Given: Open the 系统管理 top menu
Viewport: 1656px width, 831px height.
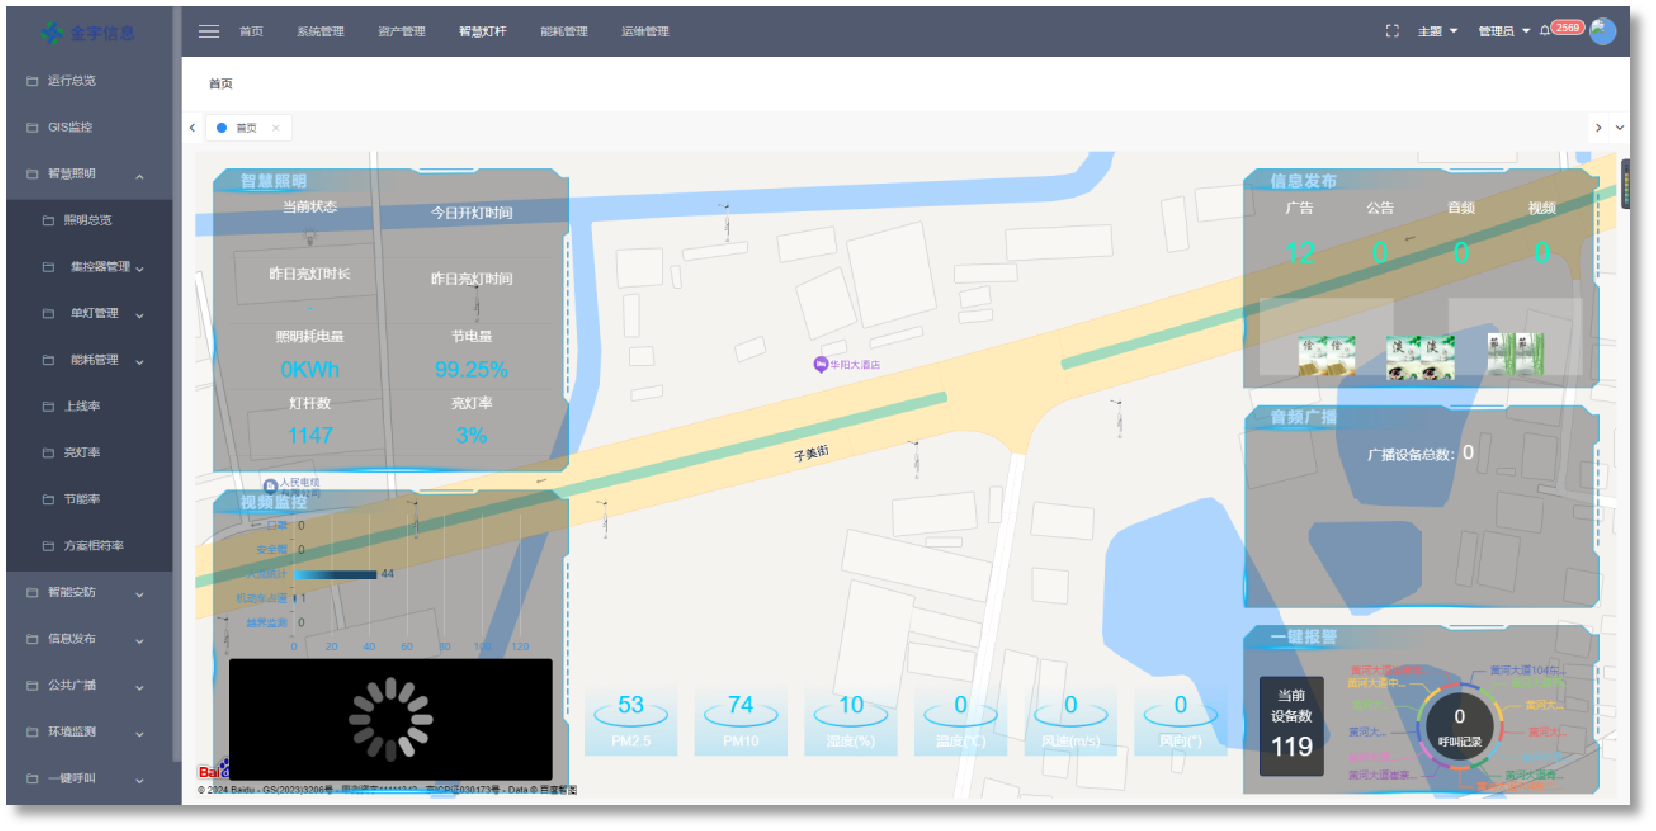Looking at the screenshot, I should tap(320, 31).
